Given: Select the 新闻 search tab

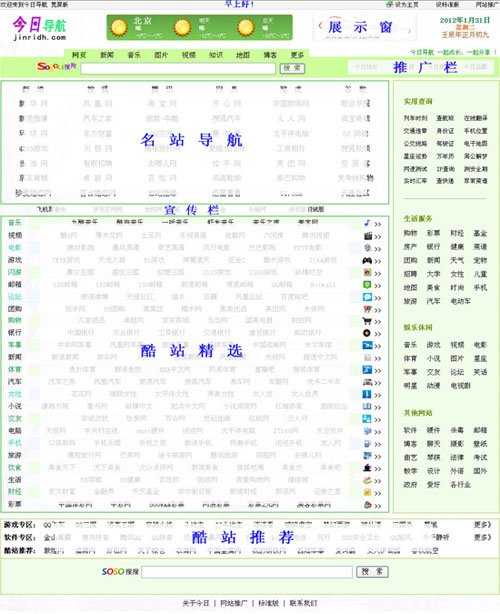Looking at the screenshot, I should [106, 55].
